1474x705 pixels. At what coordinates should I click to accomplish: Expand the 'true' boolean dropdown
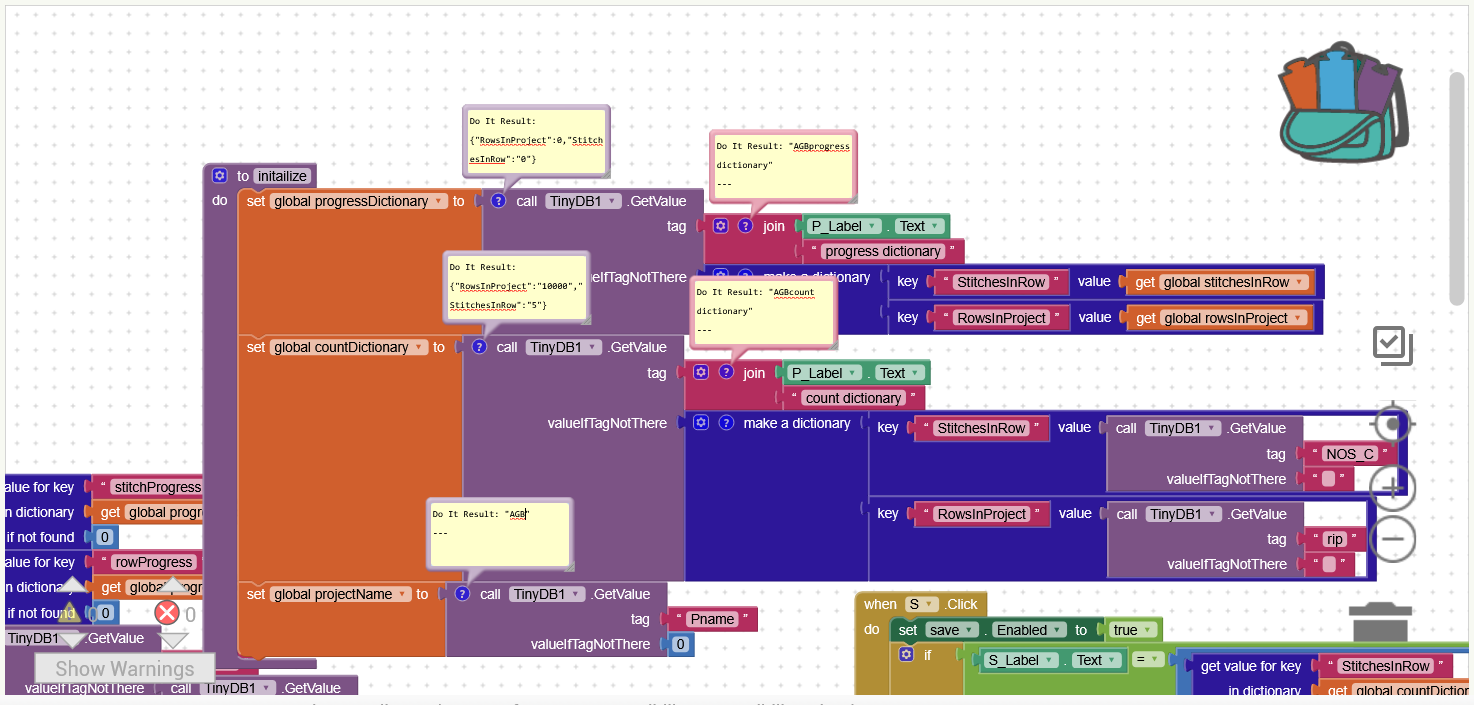pyautogui.click(x=1147, y=630)
